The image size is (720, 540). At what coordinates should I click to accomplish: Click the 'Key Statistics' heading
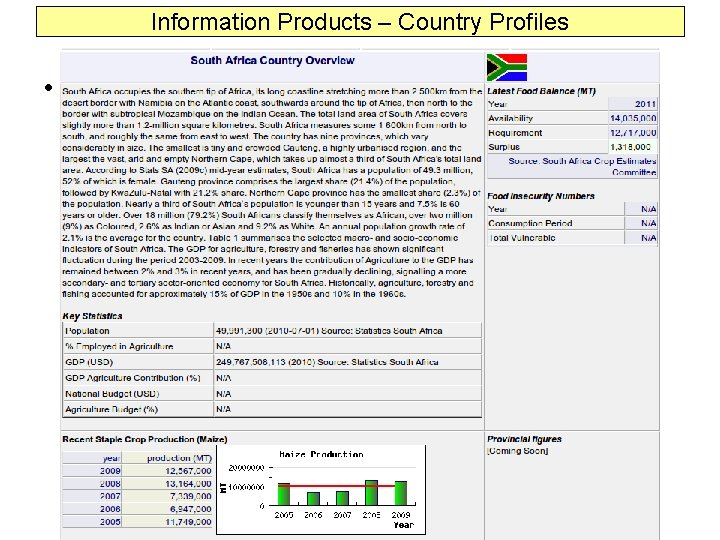92,316
